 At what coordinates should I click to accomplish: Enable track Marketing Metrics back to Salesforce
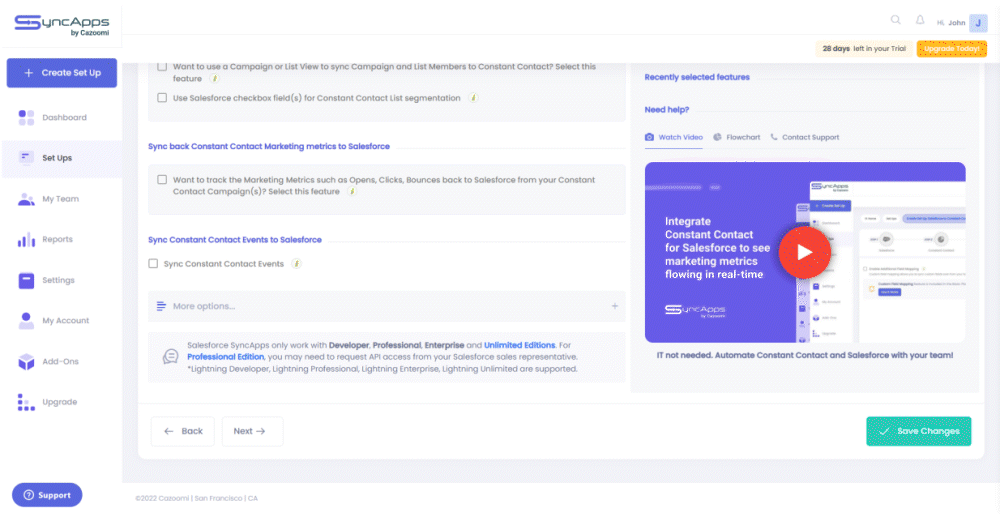(x=162, y=180)
